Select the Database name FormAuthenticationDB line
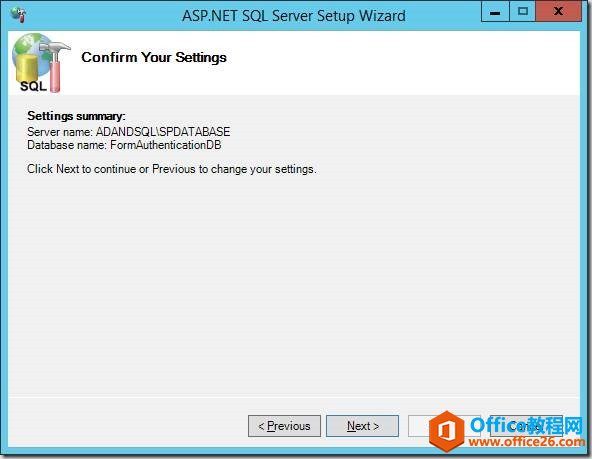The image size is (592, 459). 124,145
